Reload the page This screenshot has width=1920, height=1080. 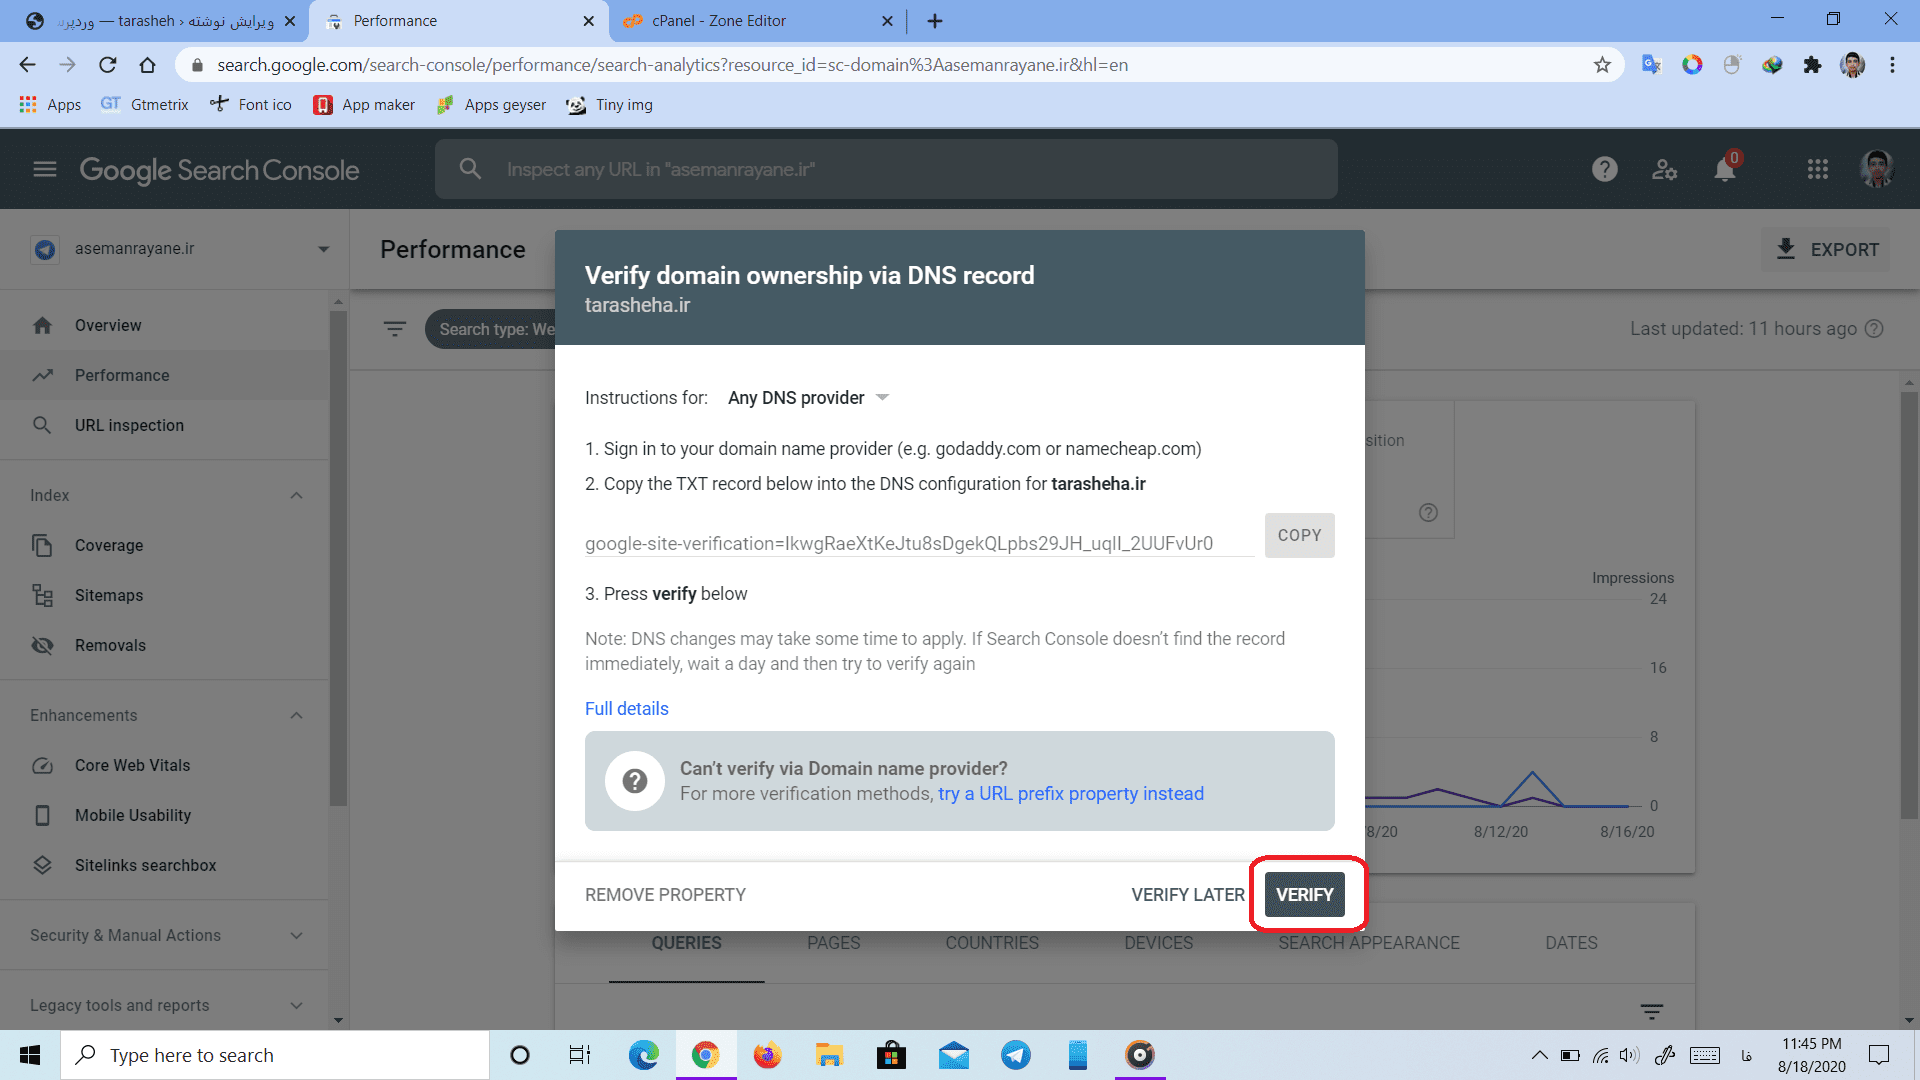point(108,65)
